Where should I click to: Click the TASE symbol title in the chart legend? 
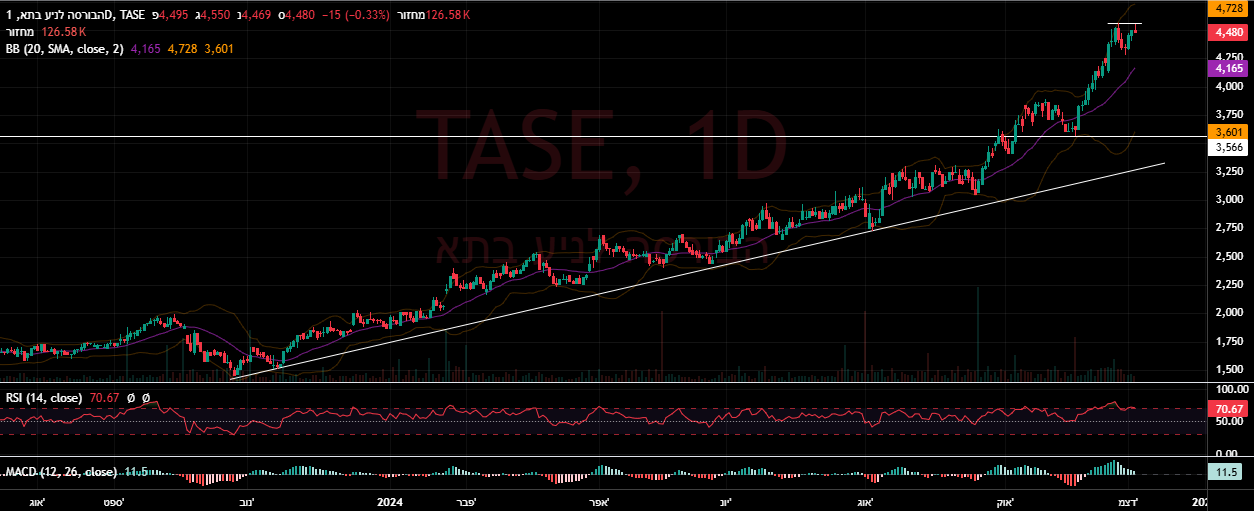click(x=75, y=15)
